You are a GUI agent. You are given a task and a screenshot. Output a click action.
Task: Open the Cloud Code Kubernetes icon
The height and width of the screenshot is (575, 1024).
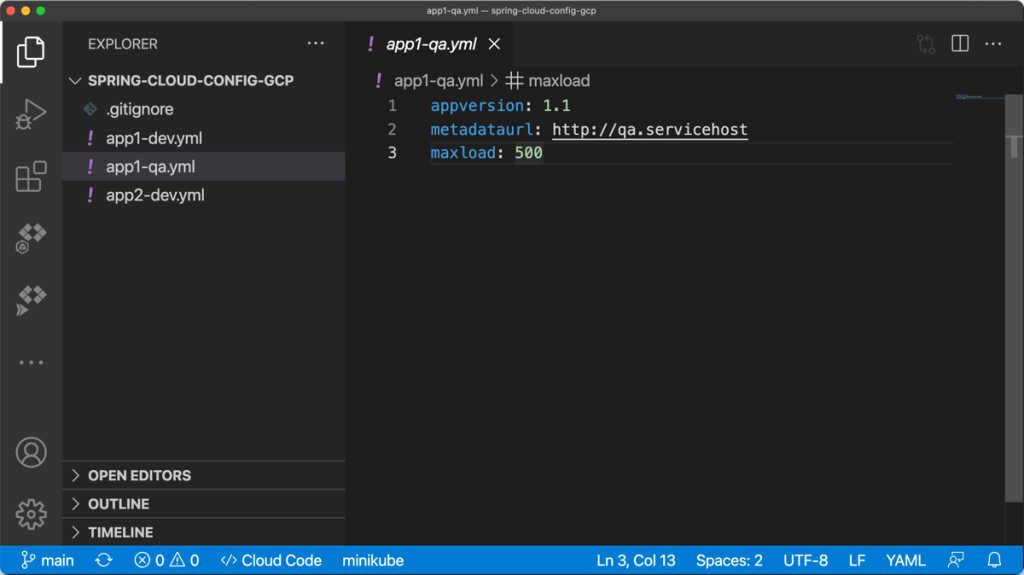click(31, 238)
